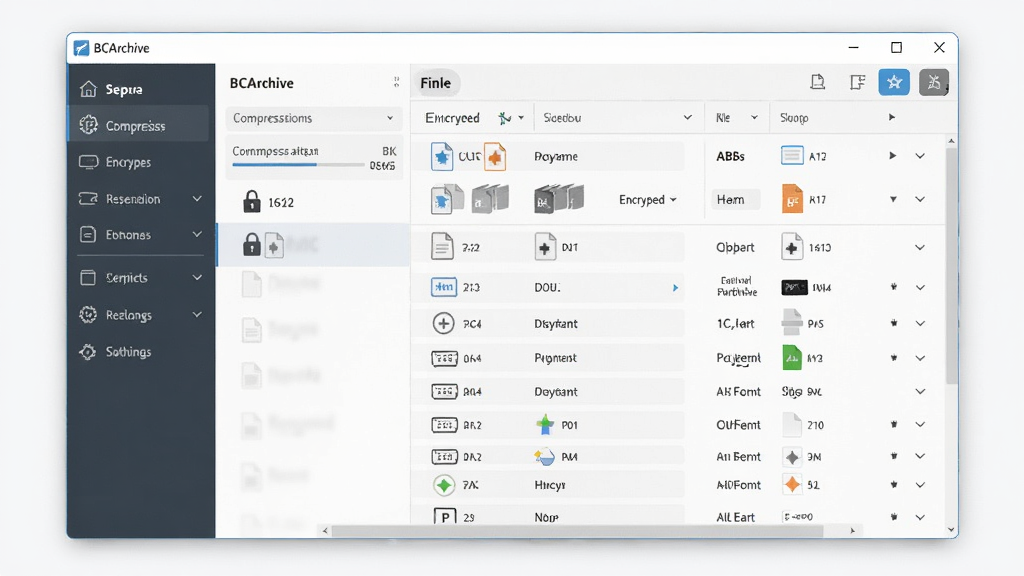1024x576 pixels.
Task: Open the Encryped dropdown next to Hem
Action: point(647,200)
